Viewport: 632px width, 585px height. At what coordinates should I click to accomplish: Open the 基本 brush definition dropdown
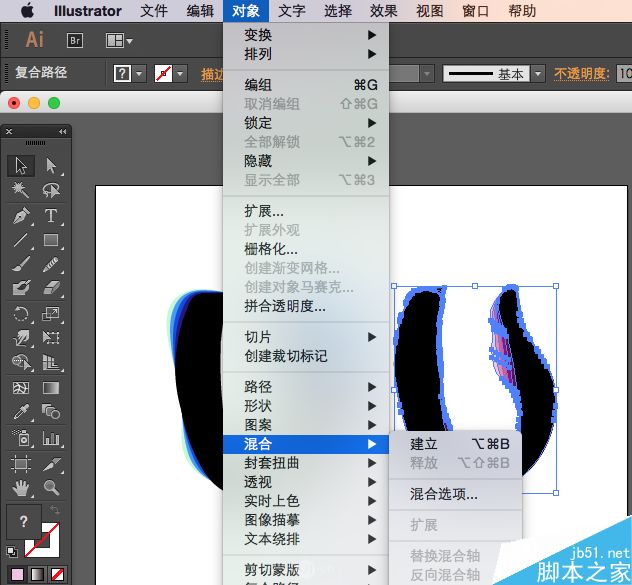(538, 74)
